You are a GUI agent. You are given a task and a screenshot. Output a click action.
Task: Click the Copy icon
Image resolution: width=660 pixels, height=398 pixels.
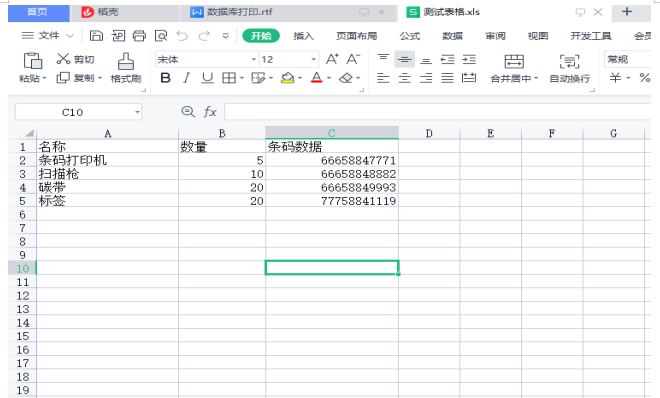[63, 78]
